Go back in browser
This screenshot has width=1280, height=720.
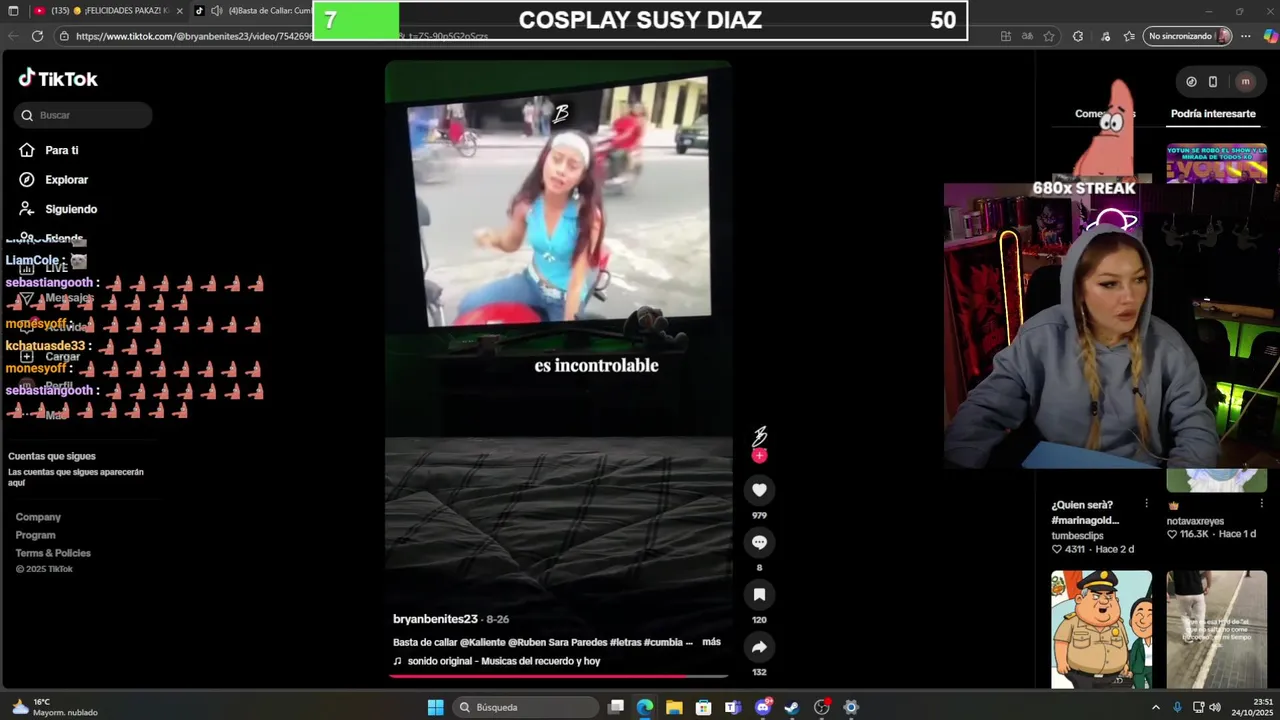(13, 36)
